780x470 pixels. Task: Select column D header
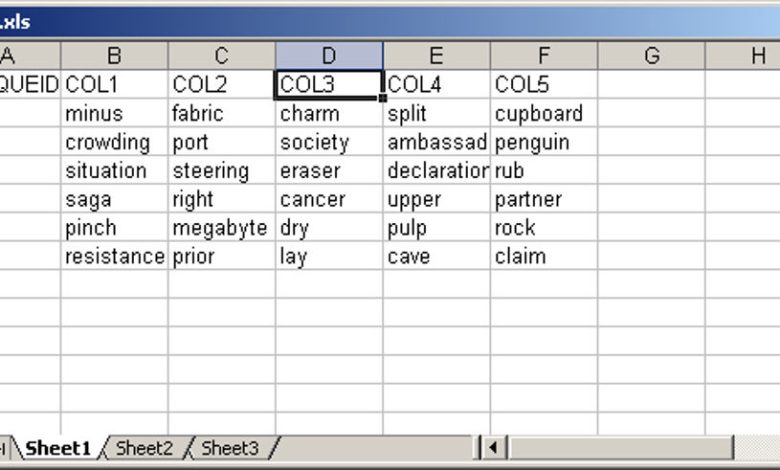tap(329, 56)
